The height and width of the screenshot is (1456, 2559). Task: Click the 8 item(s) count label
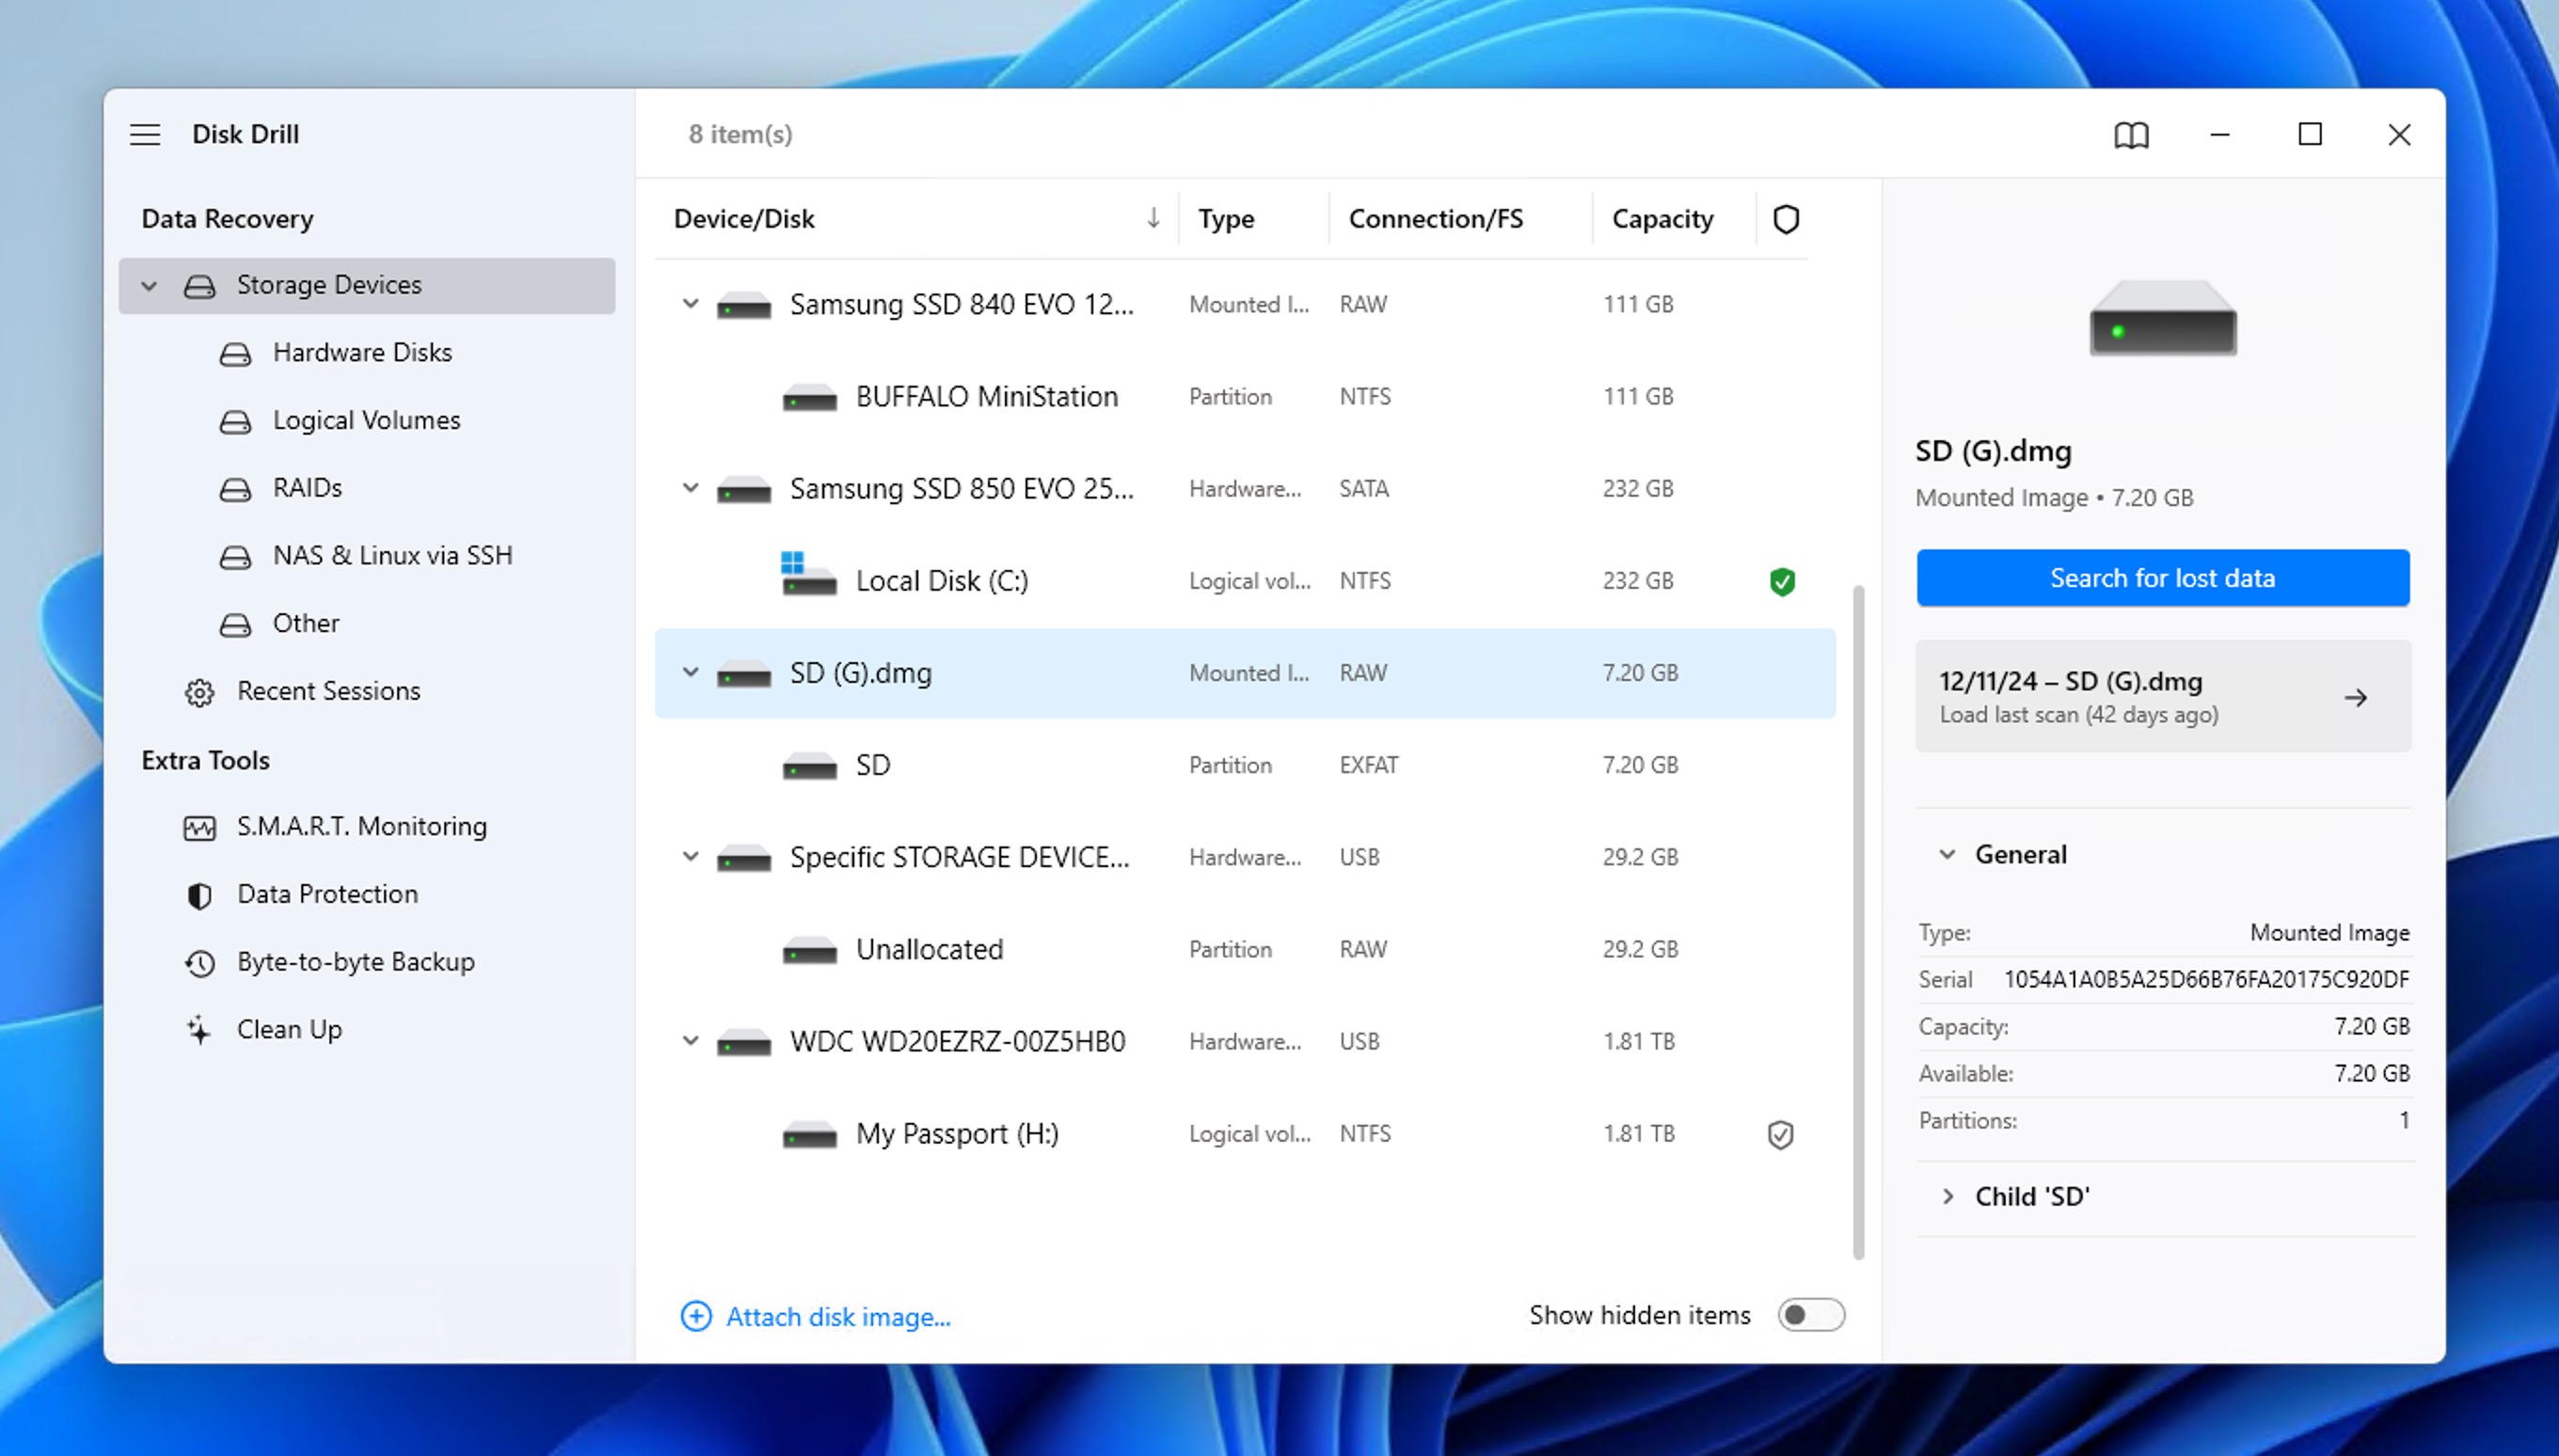[740, 134]
